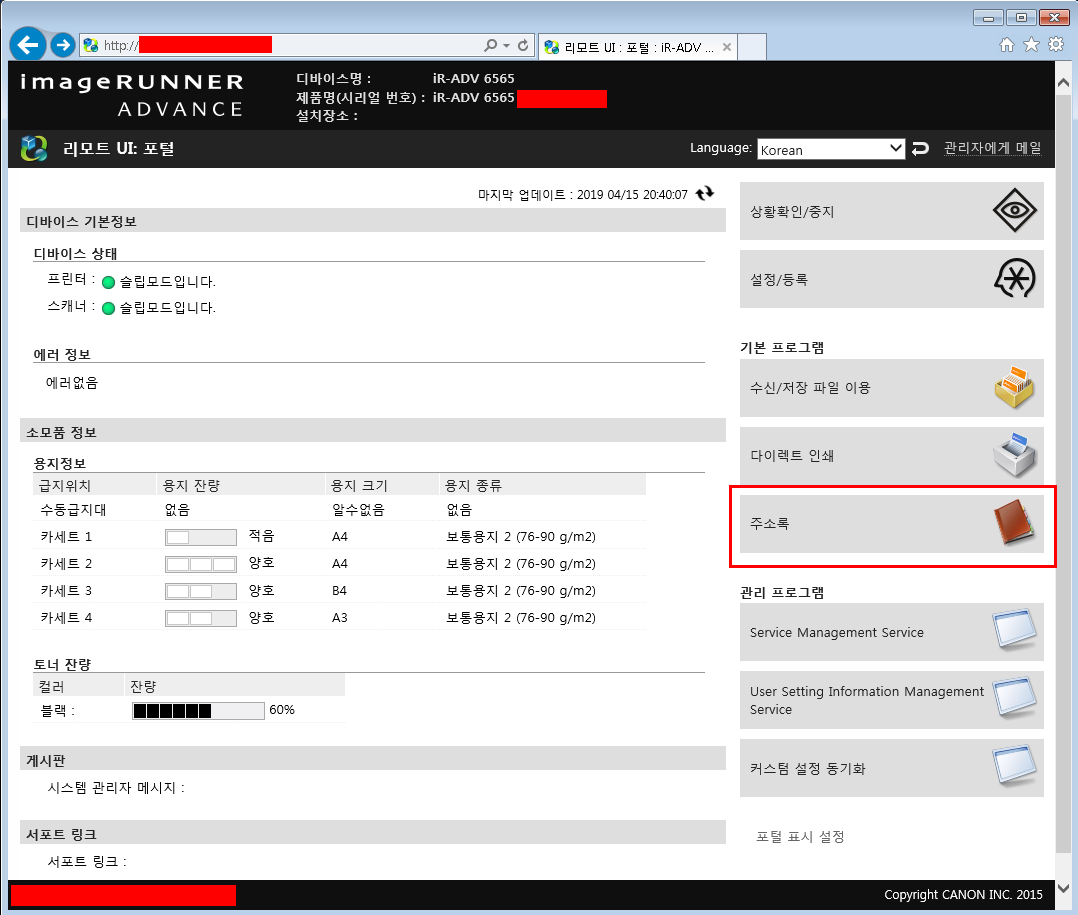Minimize the browser window
1078x915 pixels.
988,17
